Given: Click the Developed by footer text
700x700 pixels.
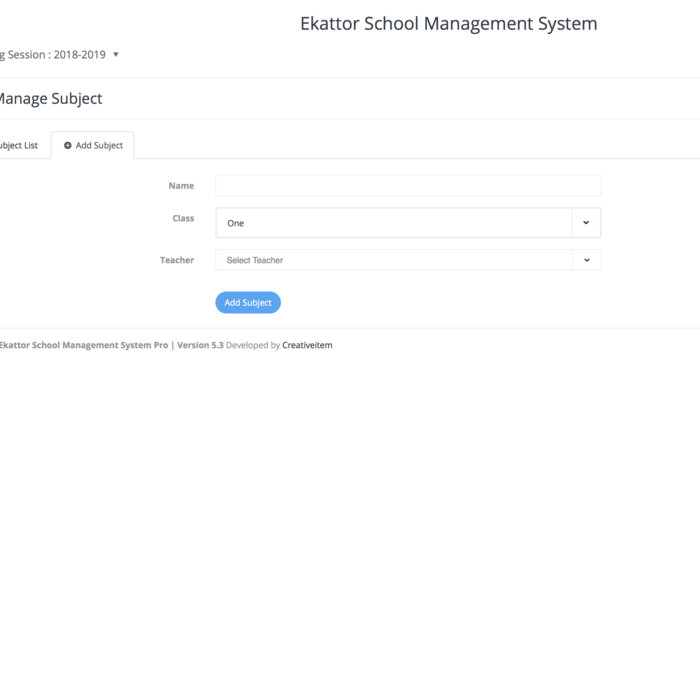Looking at the screenshot, I should [x=253, y=345].
